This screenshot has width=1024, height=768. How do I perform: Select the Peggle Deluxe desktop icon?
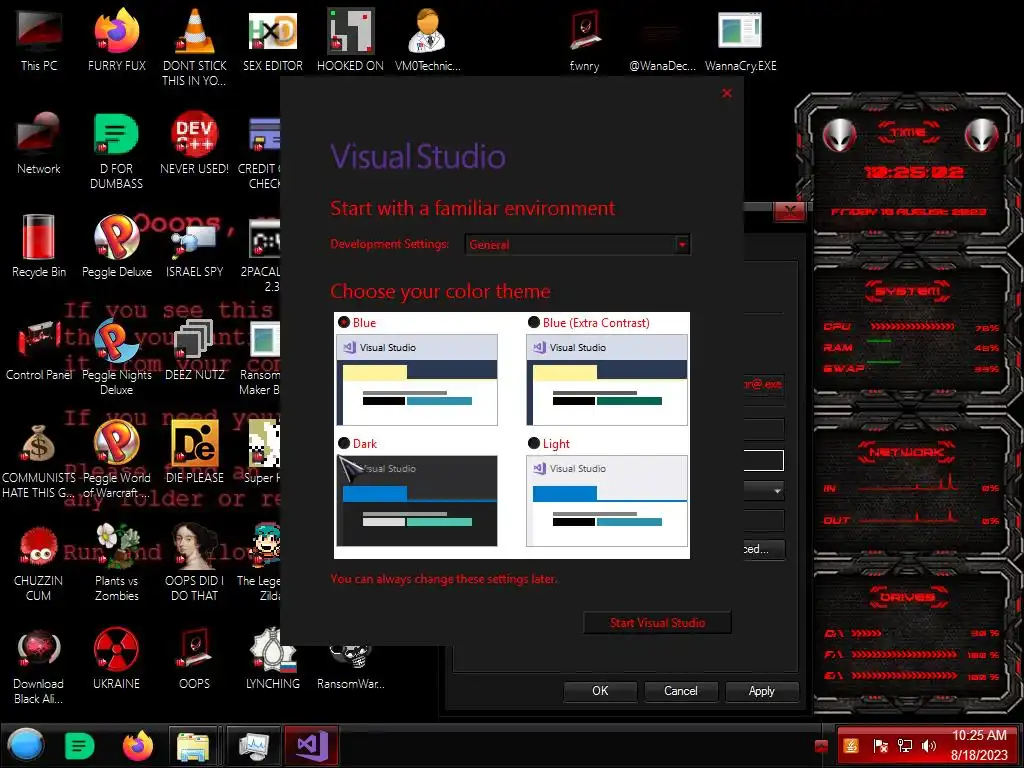(x=117, y=246)
